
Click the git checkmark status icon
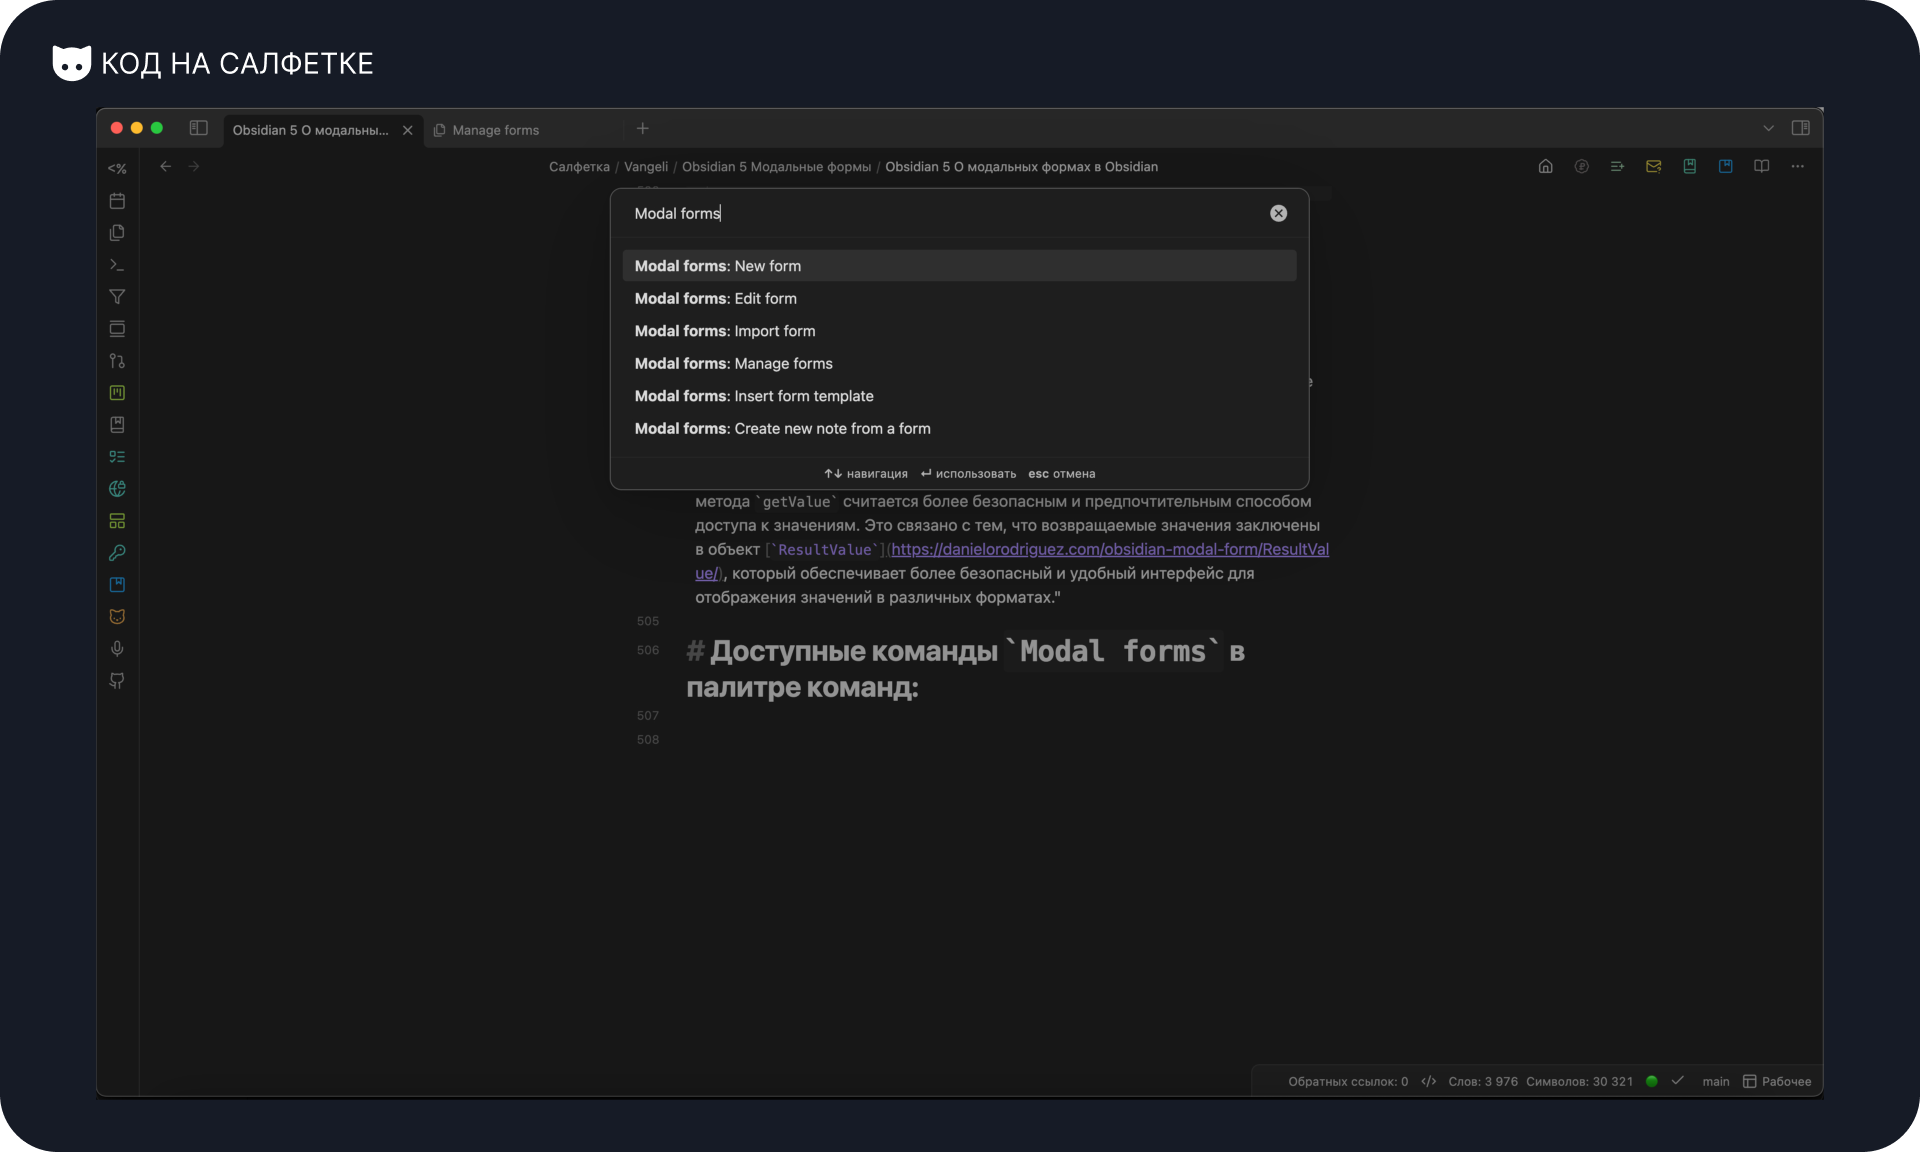[x=1677, y=1081]
